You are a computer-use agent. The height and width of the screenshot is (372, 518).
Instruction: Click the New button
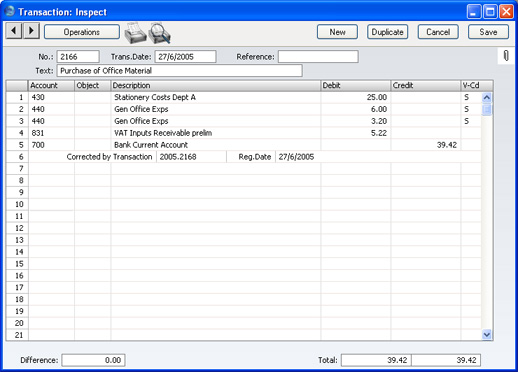pos(337,32)
